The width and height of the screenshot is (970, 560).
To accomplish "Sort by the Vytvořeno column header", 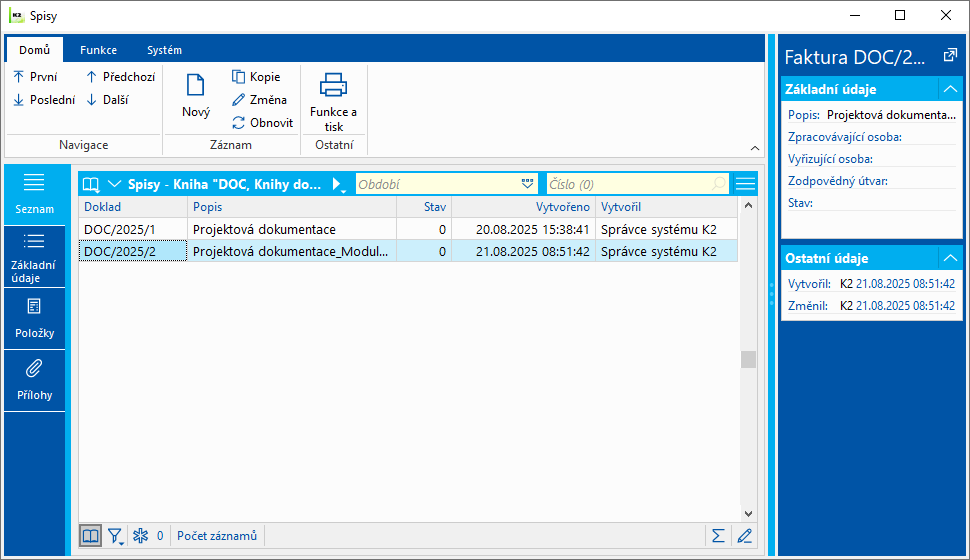I will coord(523,207).
